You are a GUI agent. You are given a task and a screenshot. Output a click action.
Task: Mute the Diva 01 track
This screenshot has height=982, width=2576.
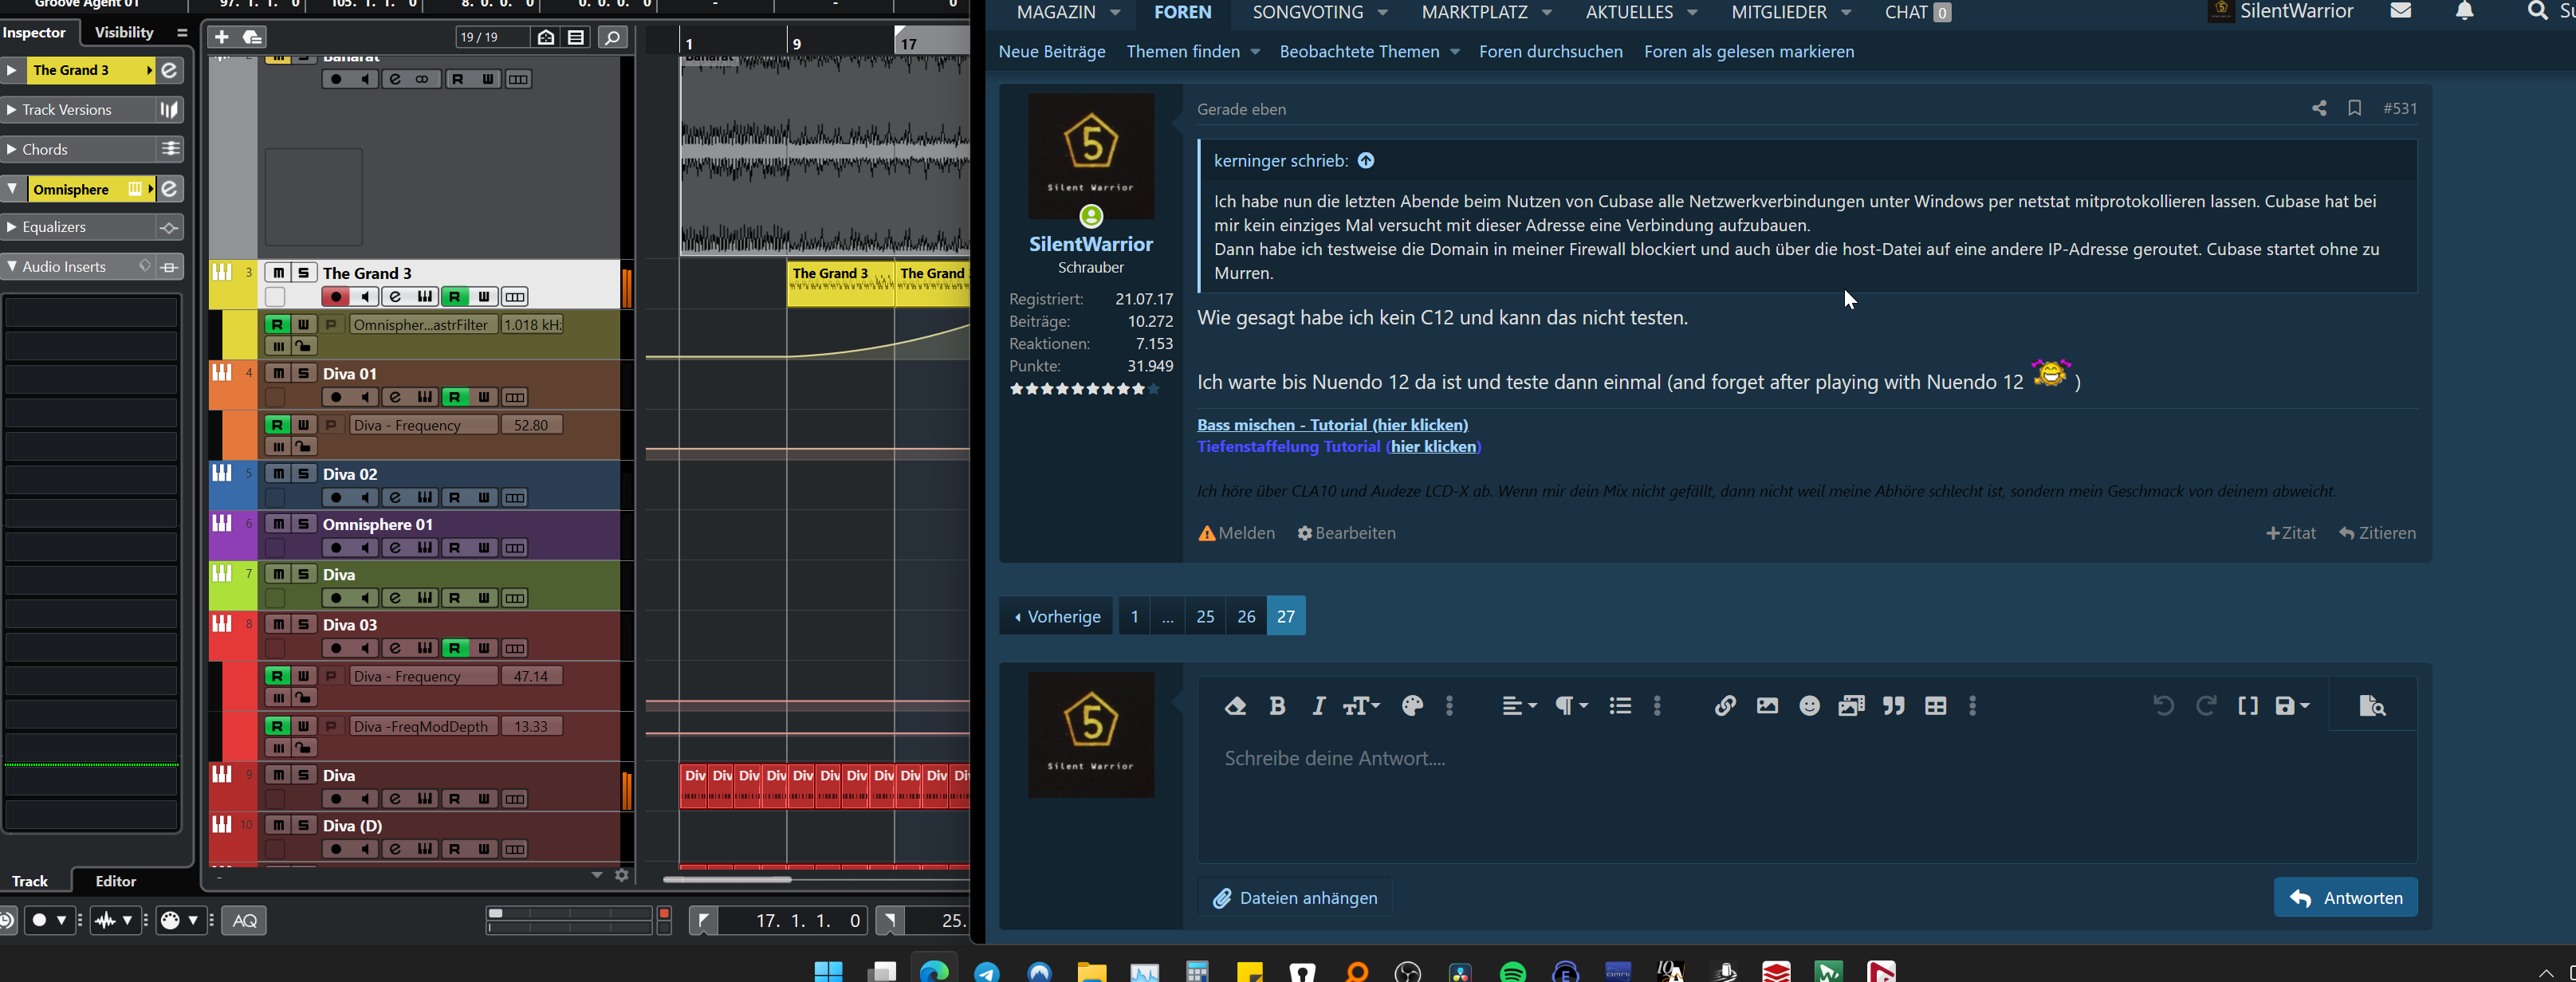coord(278,373)
